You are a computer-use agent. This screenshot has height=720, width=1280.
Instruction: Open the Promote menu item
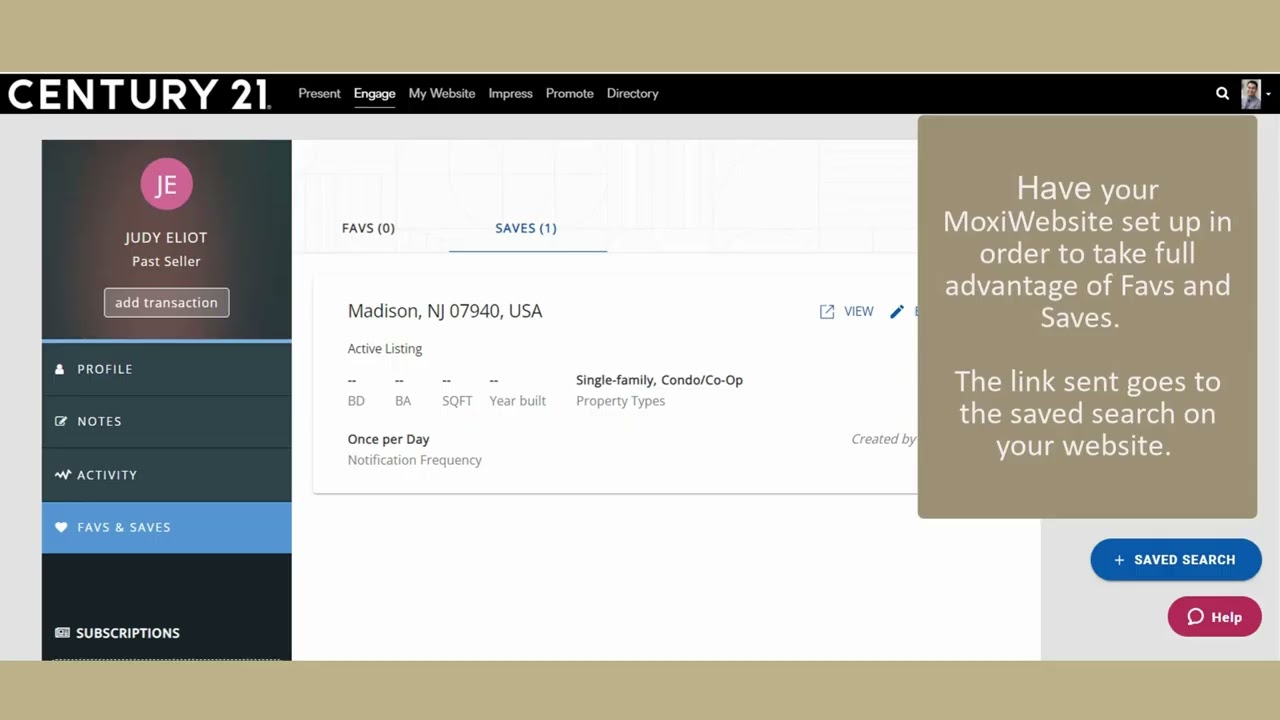tap(570, 93)
